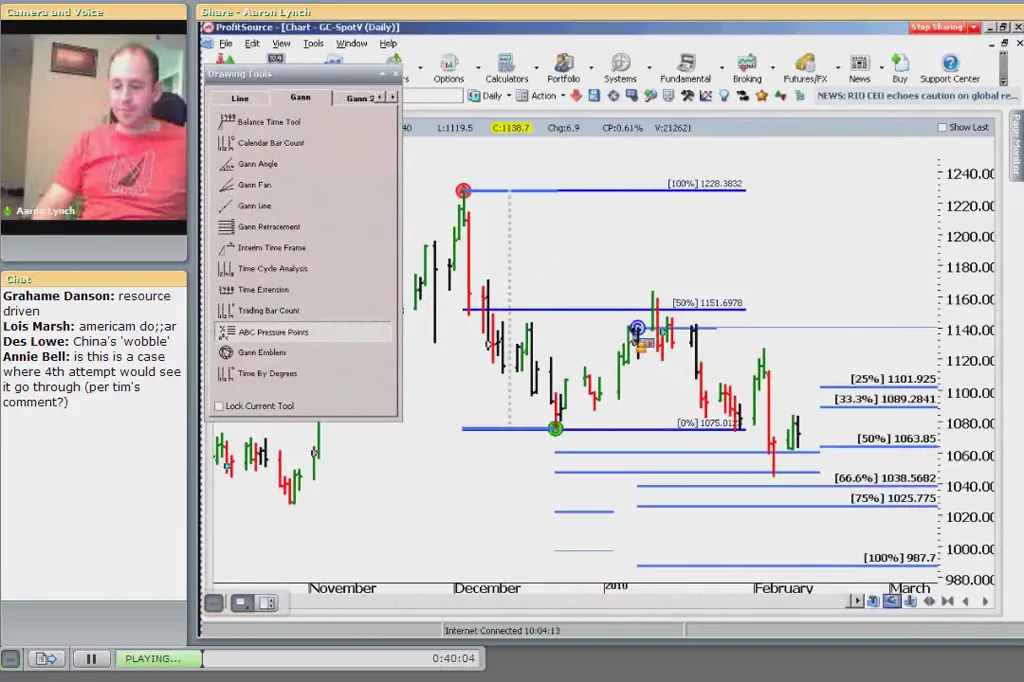Expand the Fundamental dropdown arrow
This screenshot has width=1024, height=682.
[722, 68]
